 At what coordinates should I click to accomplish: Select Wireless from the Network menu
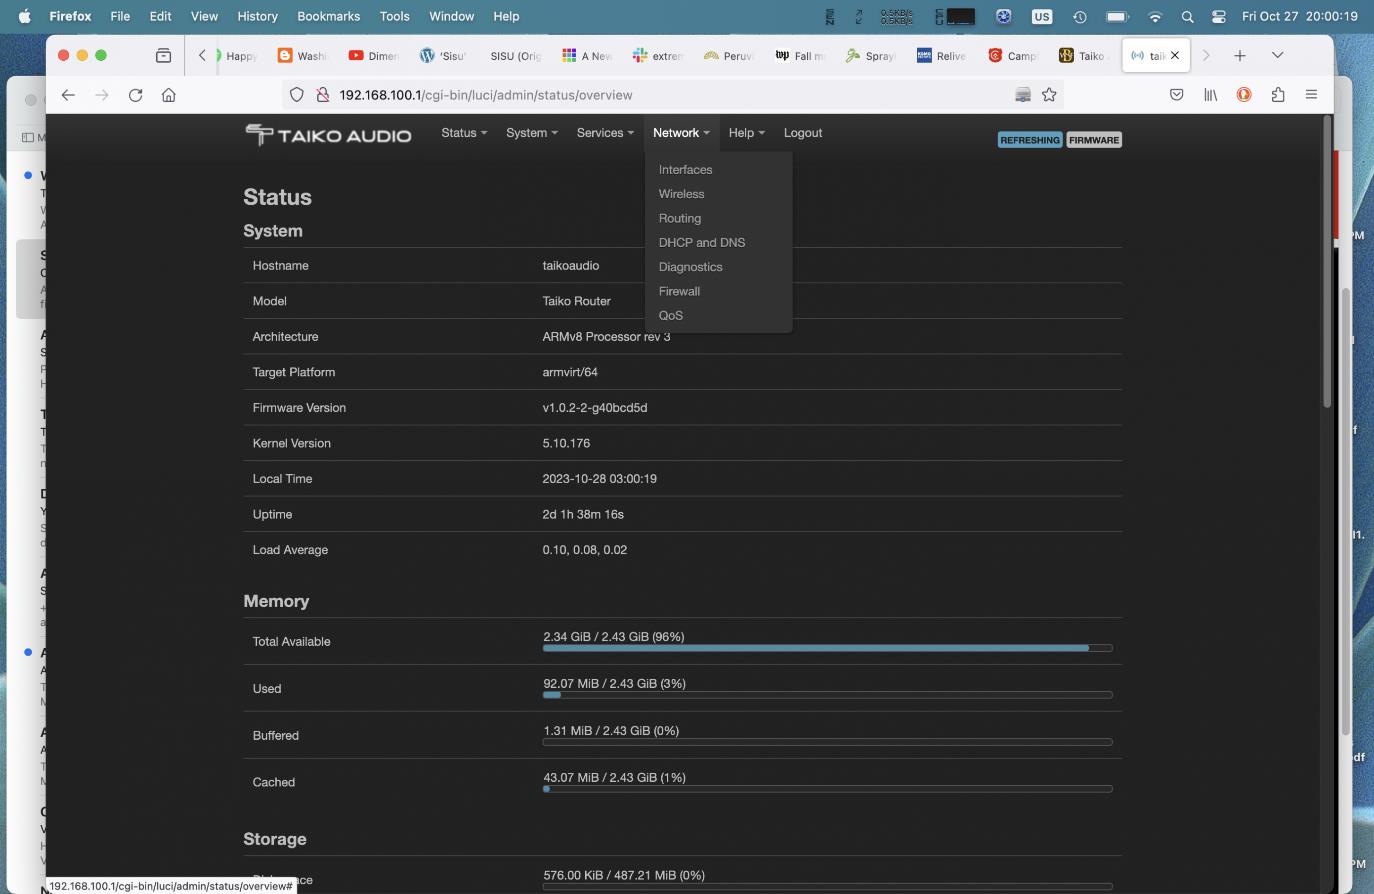[x=681, y=194]
